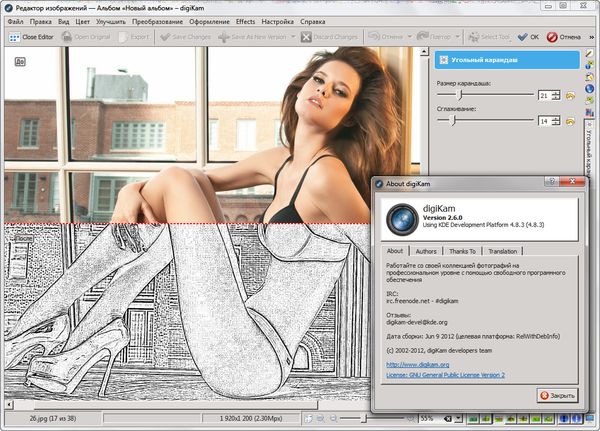600x431 pixels.
Task: Click the vertical scrollbar up arrow of canvas
Action: 424,52
